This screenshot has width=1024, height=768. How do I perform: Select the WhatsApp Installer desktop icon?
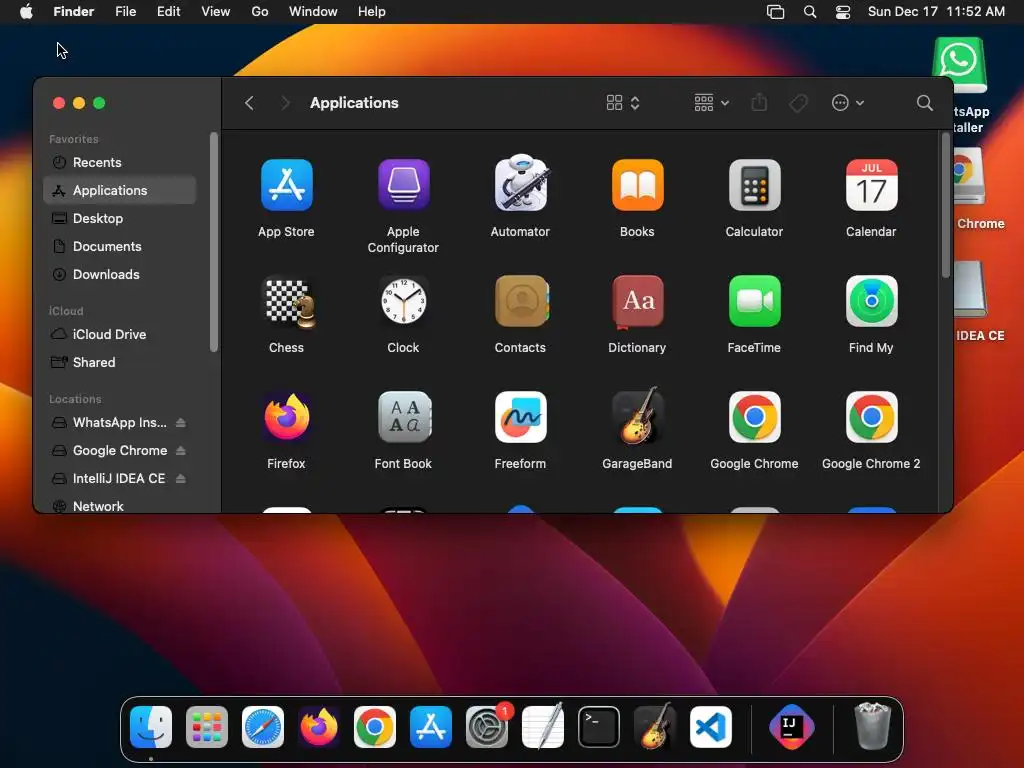click(959, 65)
